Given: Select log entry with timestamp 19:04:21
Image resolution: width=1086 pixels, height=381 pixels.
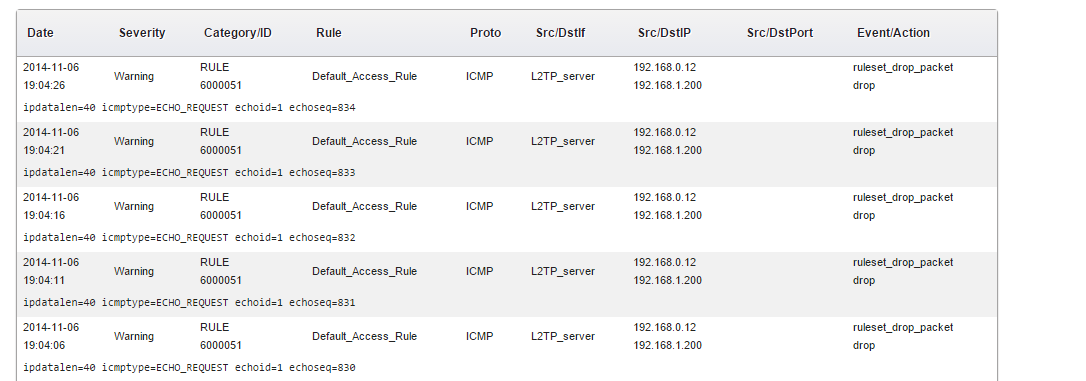Looking at the screenshot, I should tap(507, 154).
